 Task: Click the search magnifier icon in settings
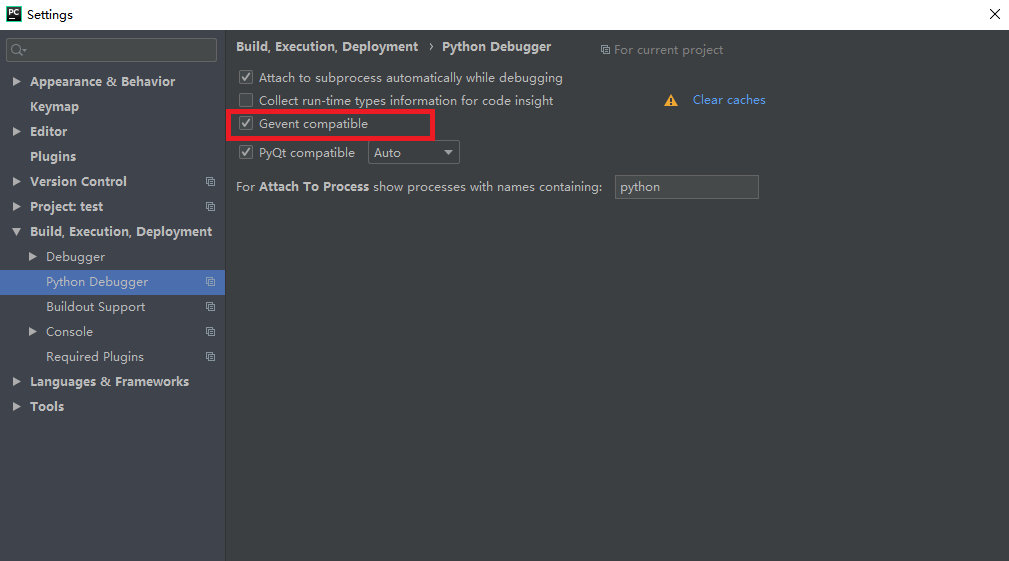click(x=17, y=50)
